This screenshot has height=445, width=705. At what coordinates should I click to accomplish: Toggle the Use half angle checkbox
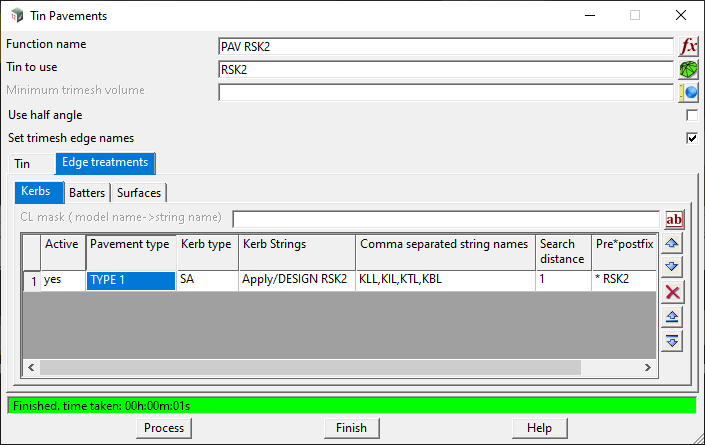[x=692, y=115]
